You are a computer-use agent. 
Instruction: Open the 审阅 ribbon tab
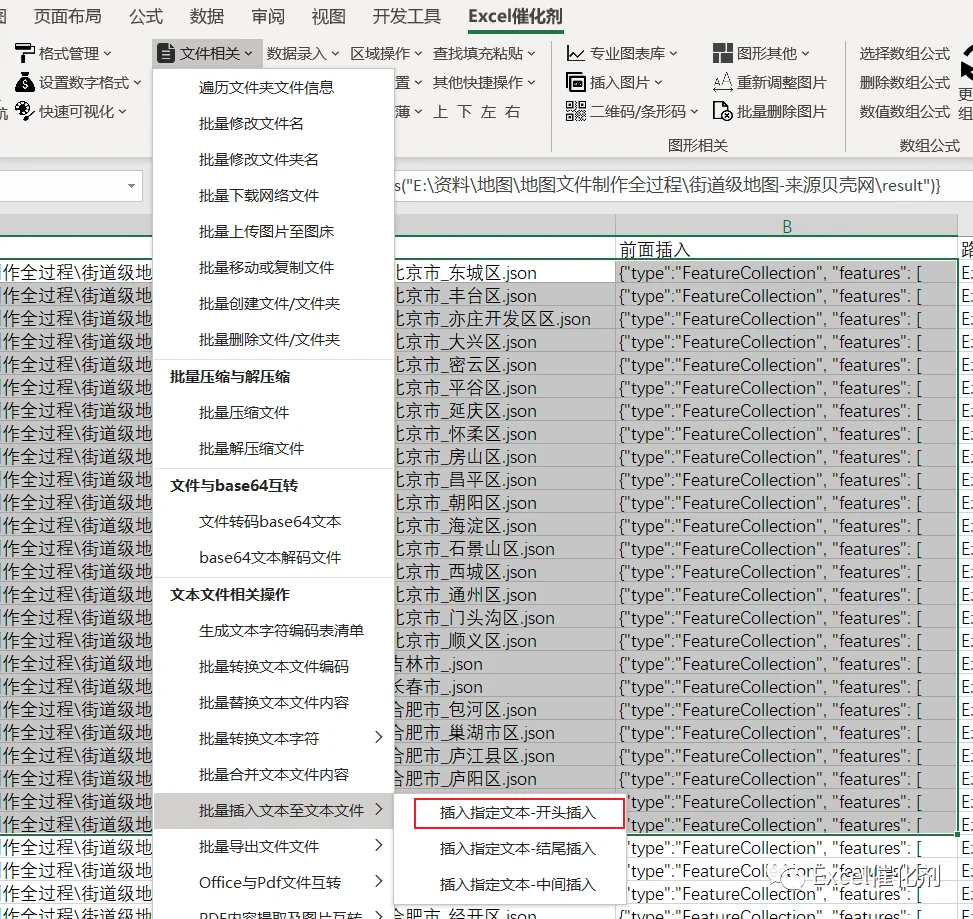tap(267, 16)
